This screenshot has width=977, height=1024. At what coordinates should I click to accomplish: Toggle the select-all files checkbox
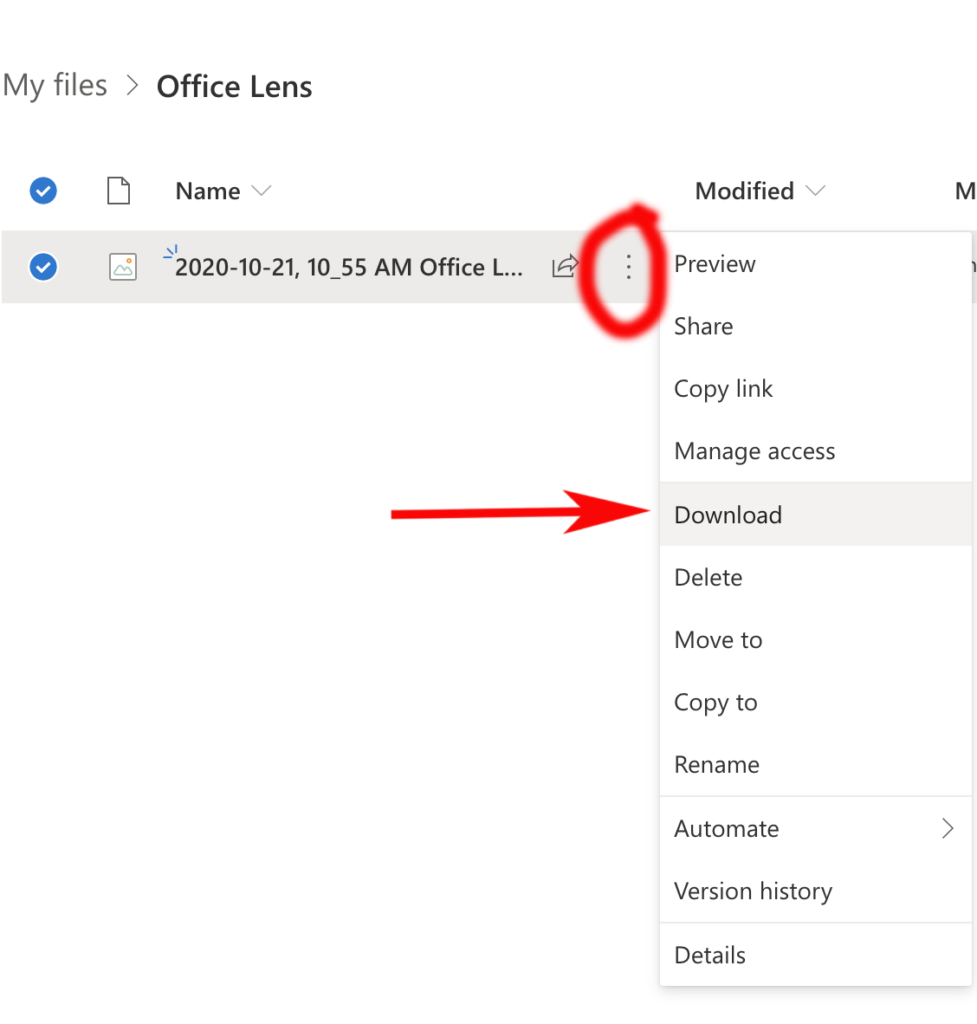click(43, 191)
